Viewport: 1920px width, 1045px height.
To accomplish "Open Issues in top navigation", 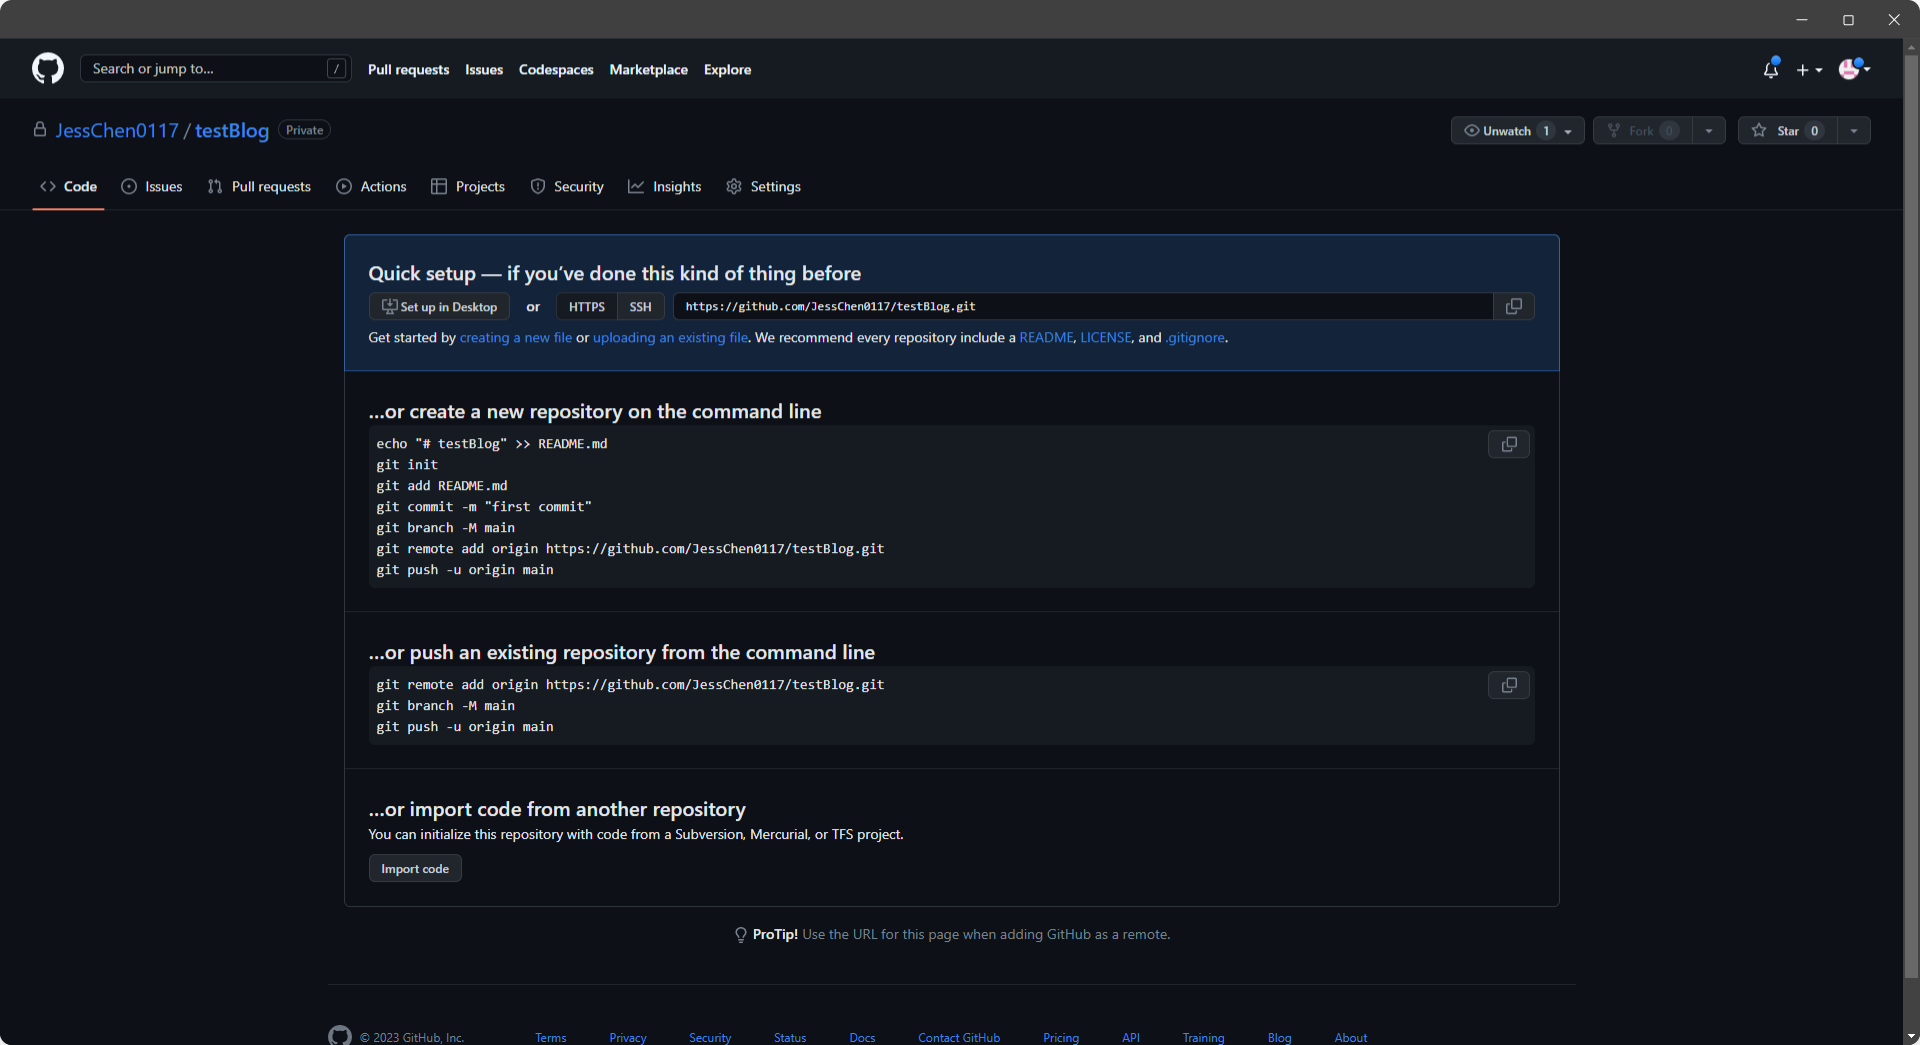I will point(484,70).
